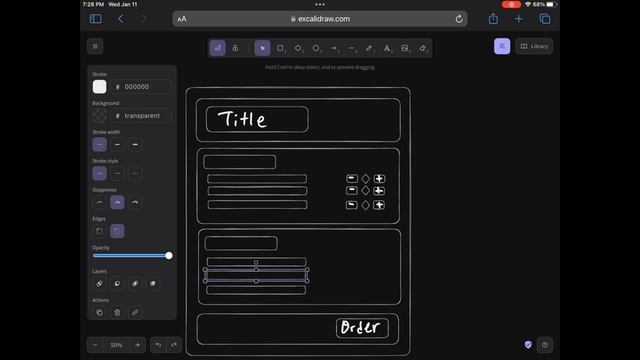Zoom in with the plus button
This screenshot has height=360, width=640.
[138, 345]
